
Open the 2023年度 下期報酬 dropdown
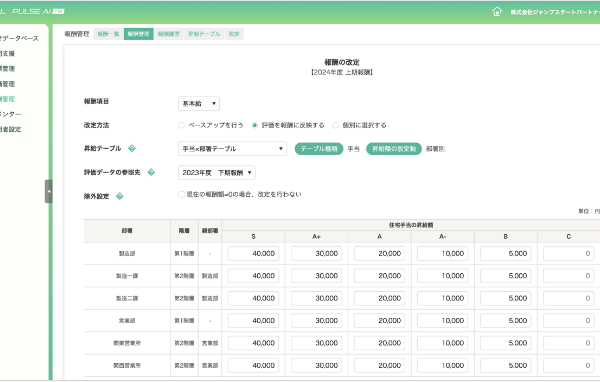pyautogui.click(x=217, y=173)
